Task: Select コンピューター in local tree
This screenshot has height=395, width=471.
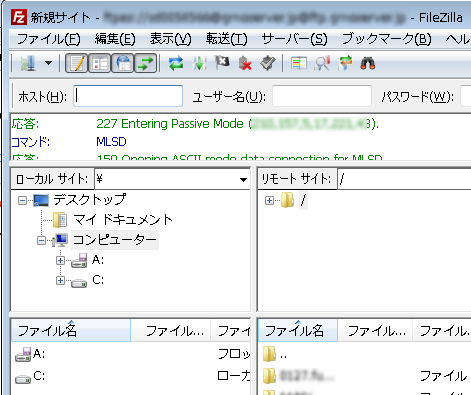Action: pos(115,240)
